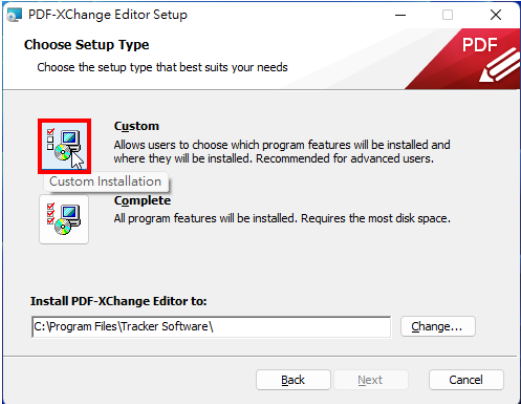
Task: Click the "Choose Setup Type" header title
Action: pos(86,45)
